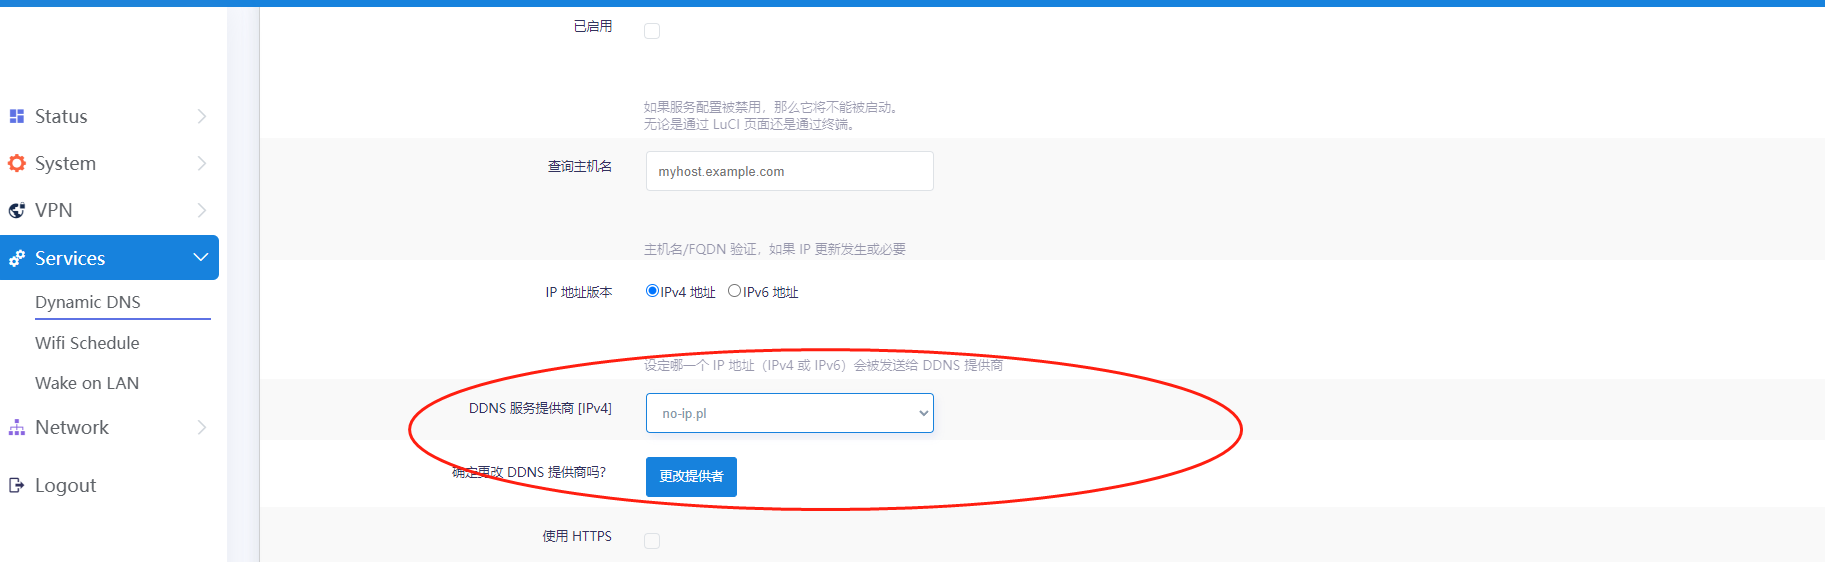The image size is (1825, 562).
Task: Open the Wake on LAN page
Action: 87,383
